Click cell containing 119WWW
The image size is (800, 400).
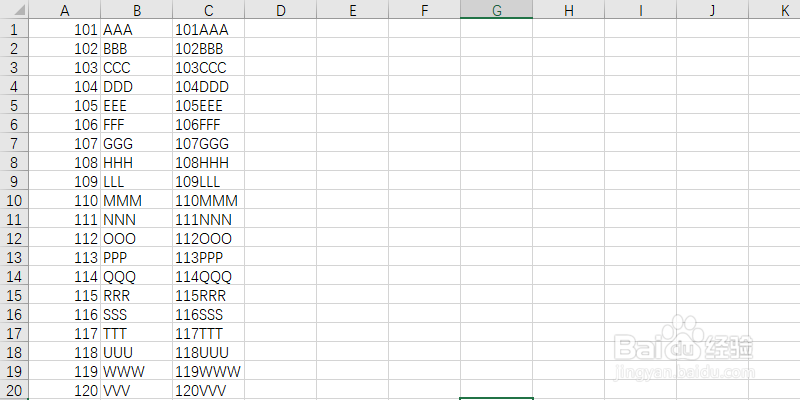(209, 370)
